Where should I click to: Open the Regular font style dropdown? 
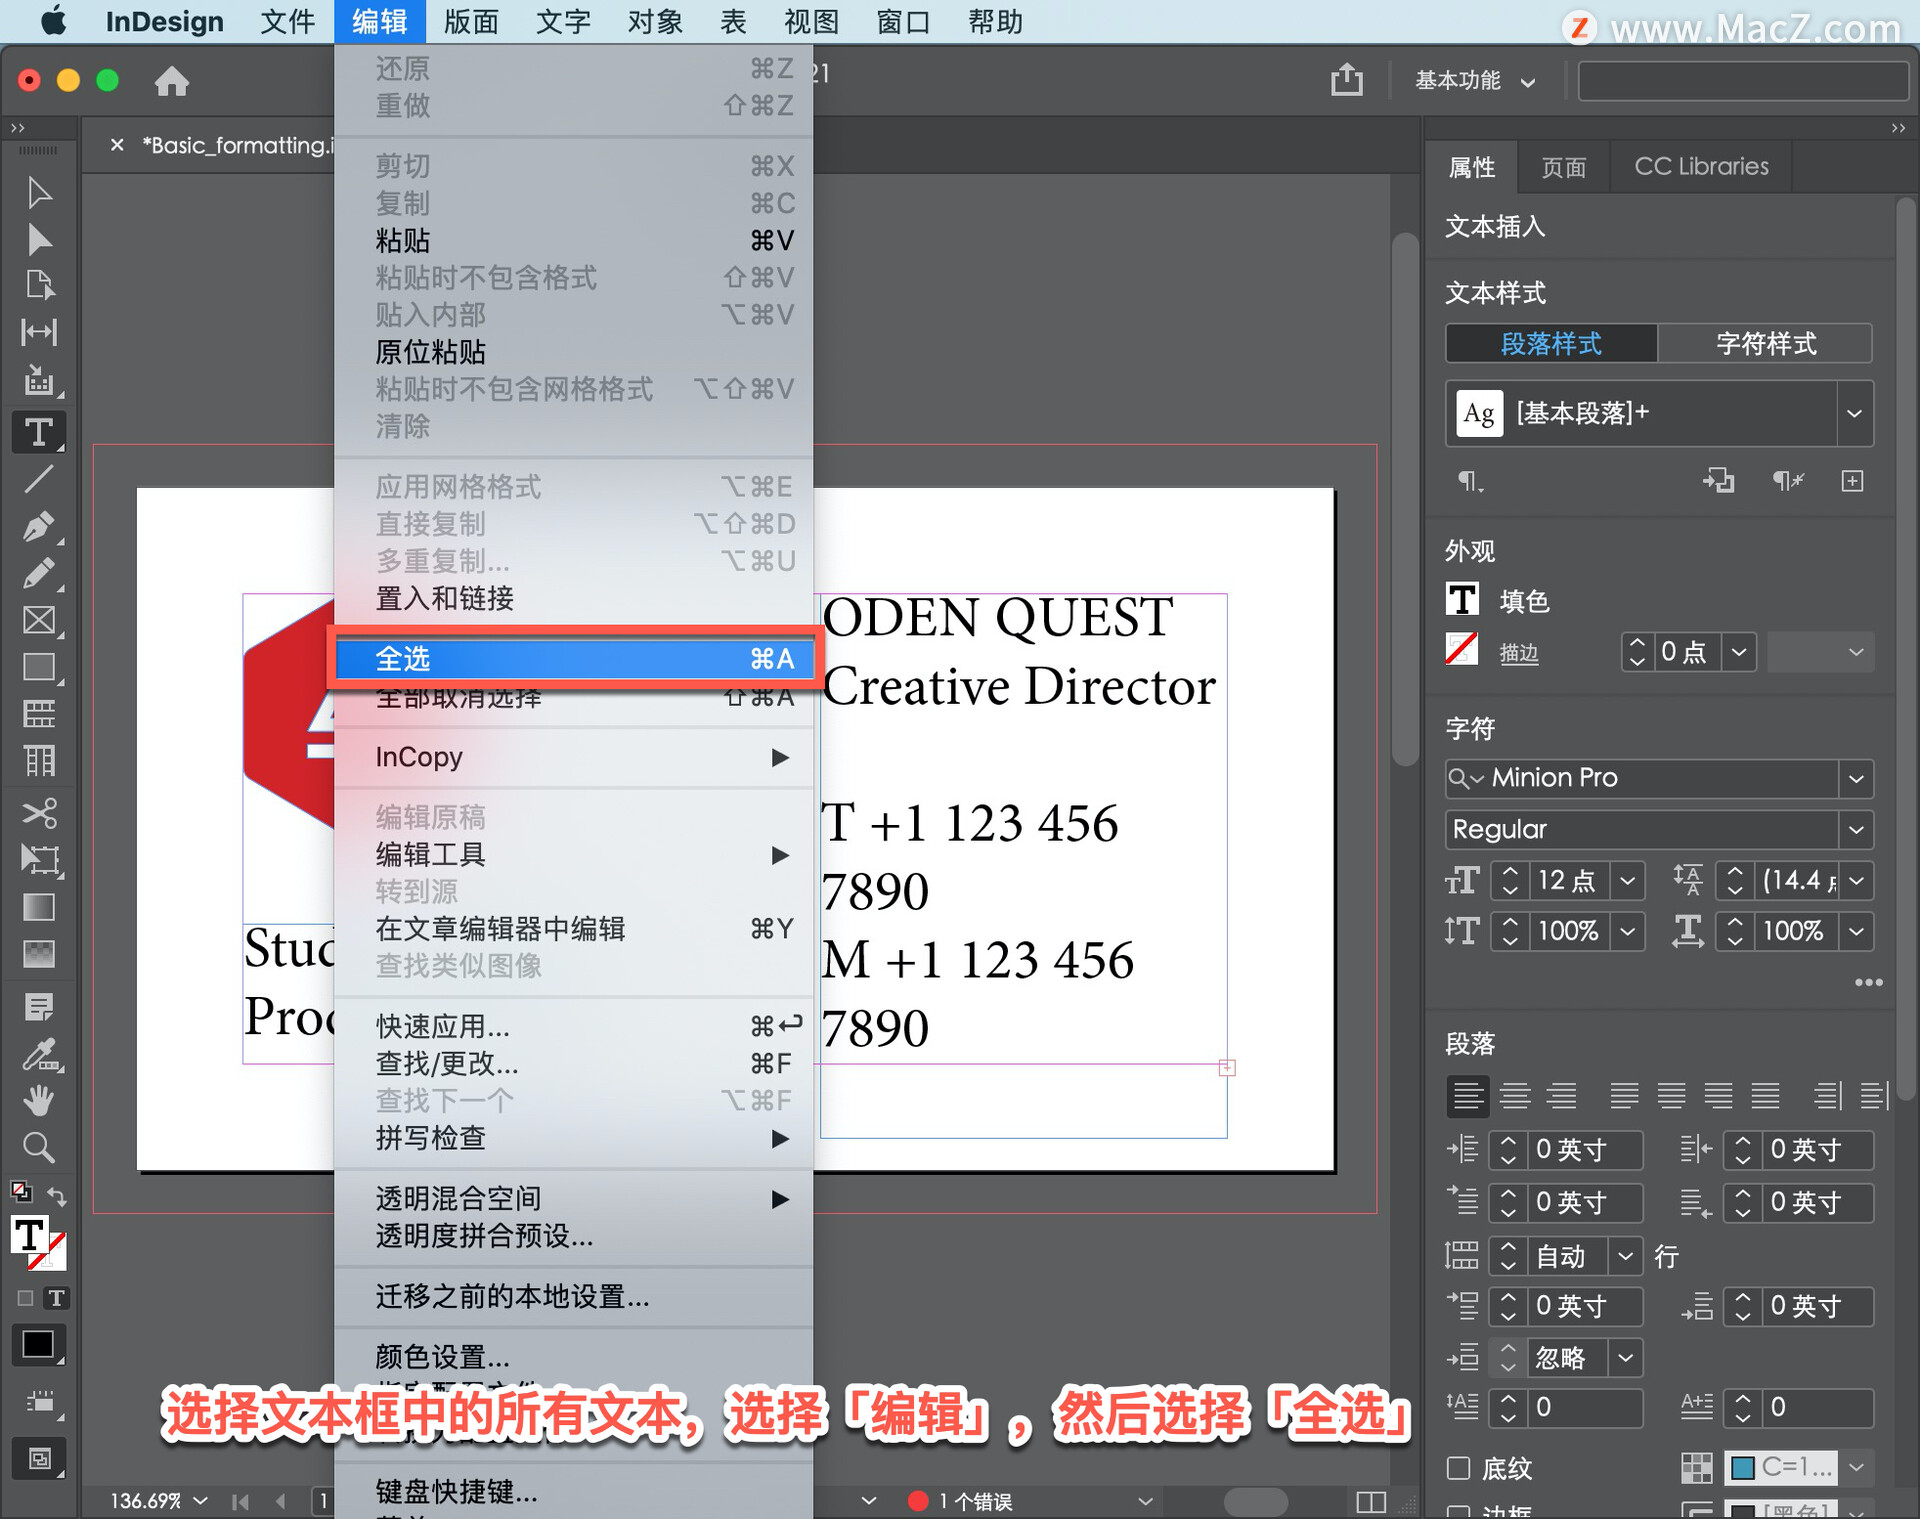pyautogui.click(x=1856, y=829)
